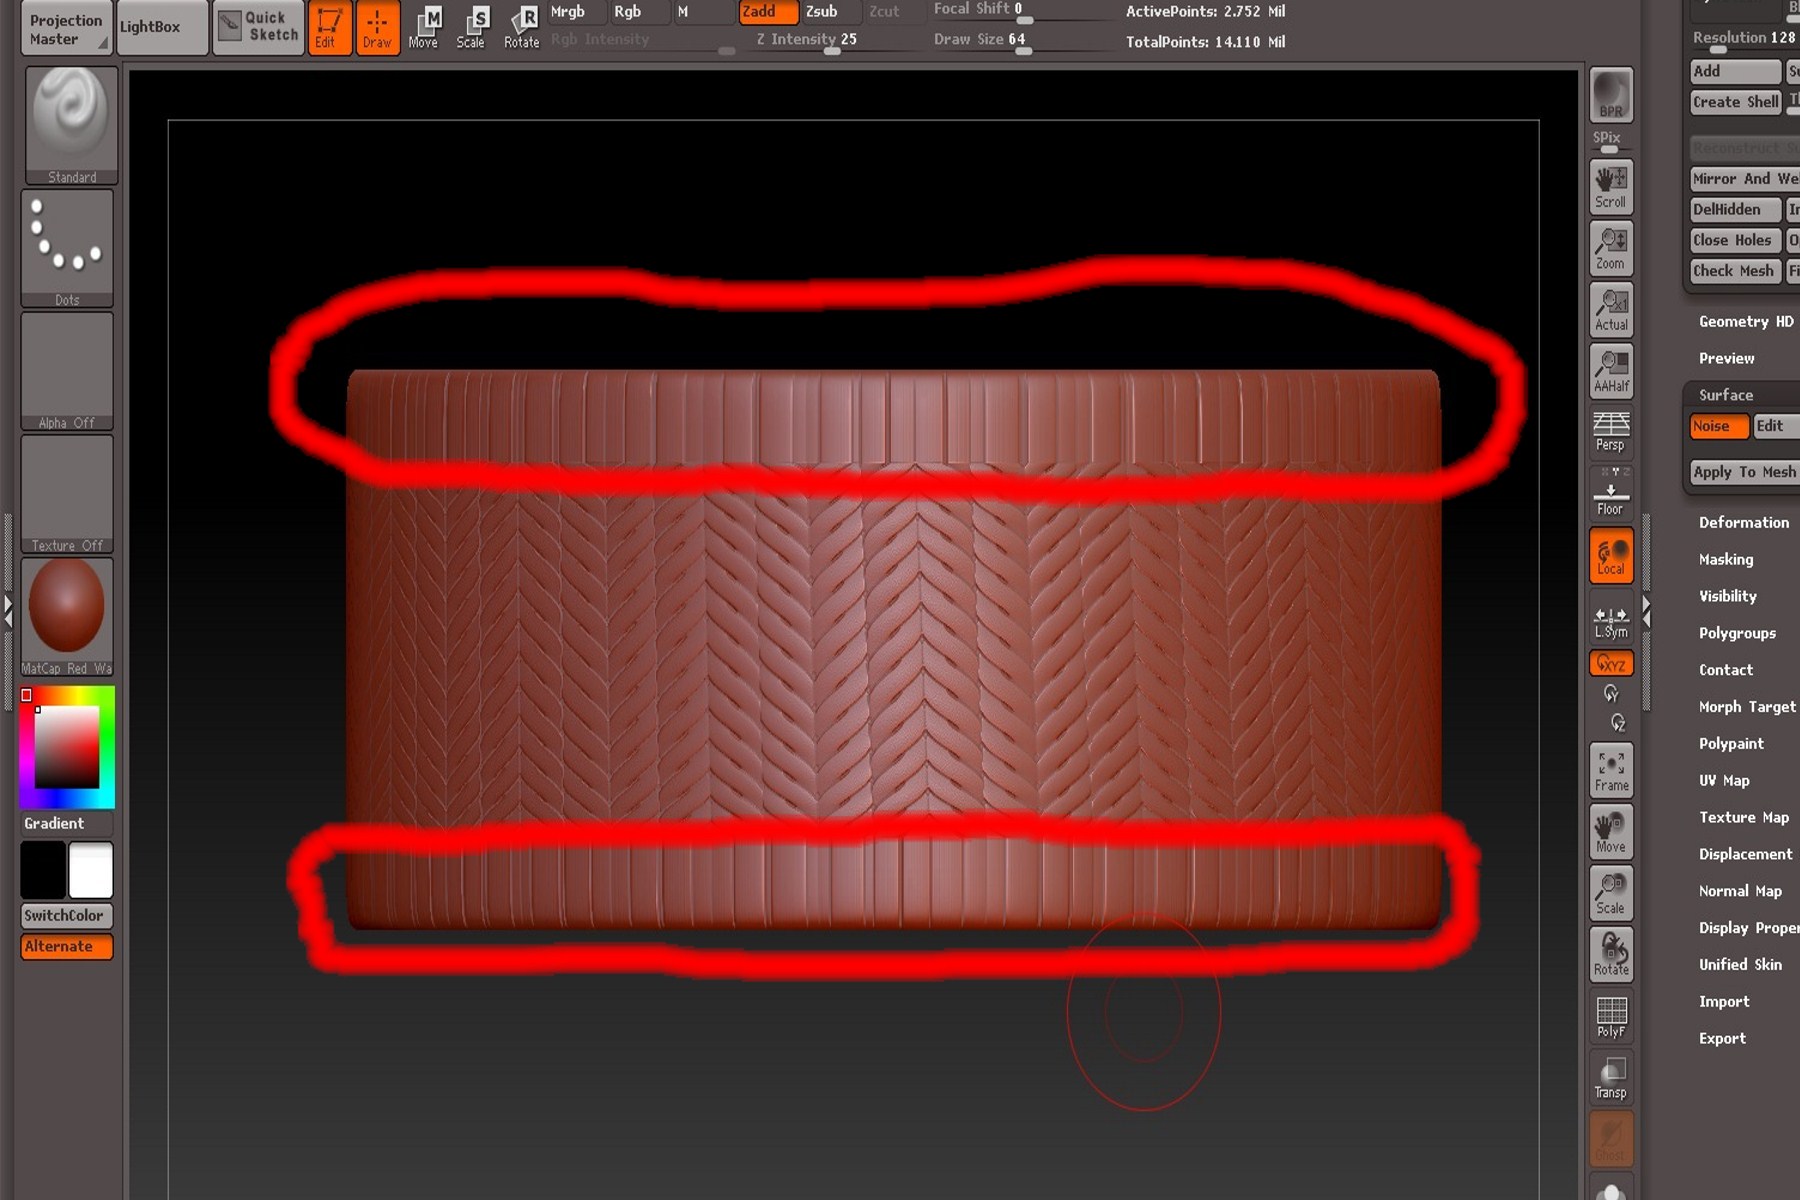Viewport: 1800px width, 1200px height.
Task: Select the Move view tool on right shelf
Action: point(1611,832)
